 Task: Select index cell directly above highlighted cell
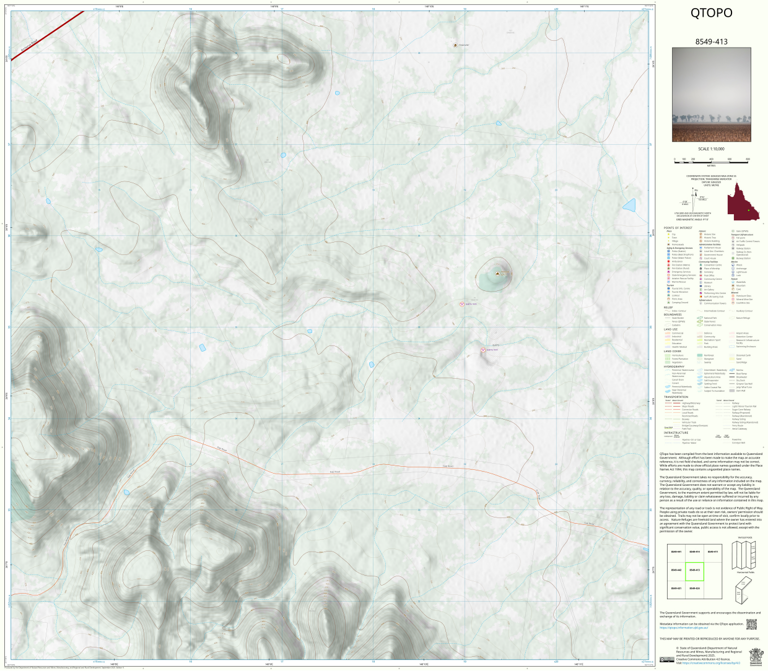pyautogui.click(x=695, y=552)
